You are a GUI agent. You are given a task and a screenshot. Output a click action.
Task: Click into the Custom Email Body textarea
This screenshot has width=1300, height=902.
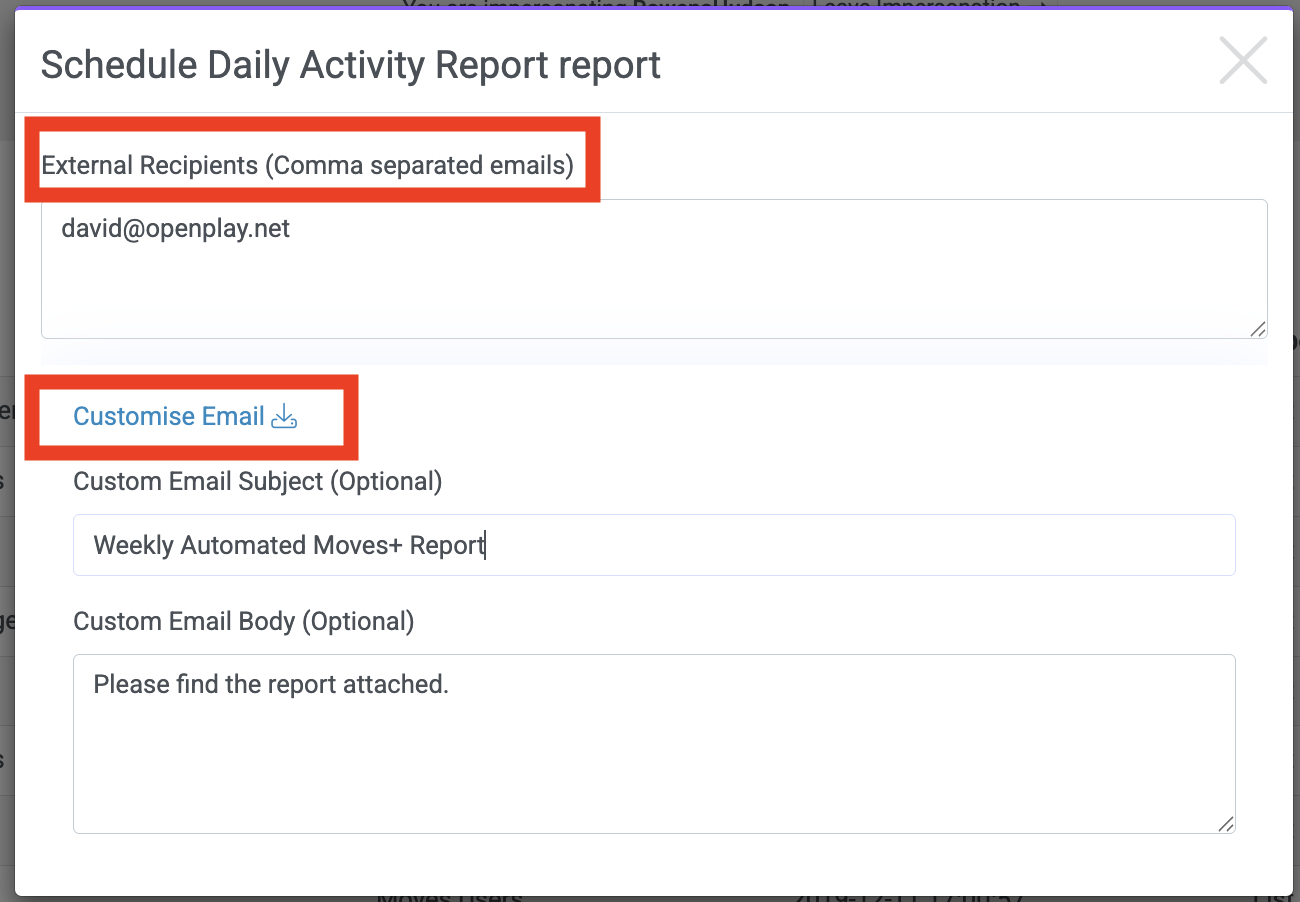654,744
